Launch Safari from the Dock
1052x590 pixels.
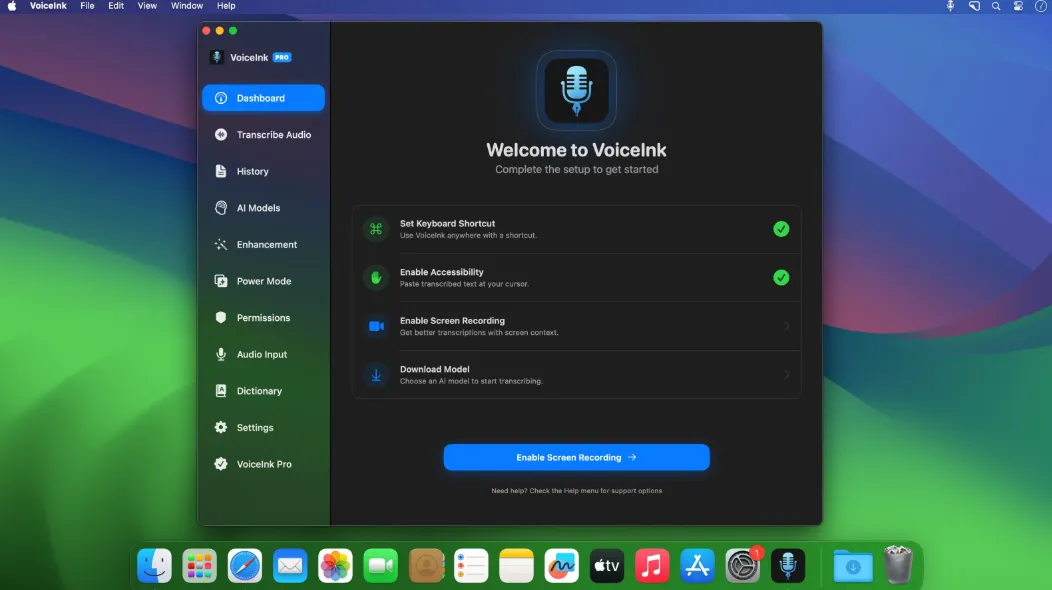pyautogui.click(x=245, y=566)
